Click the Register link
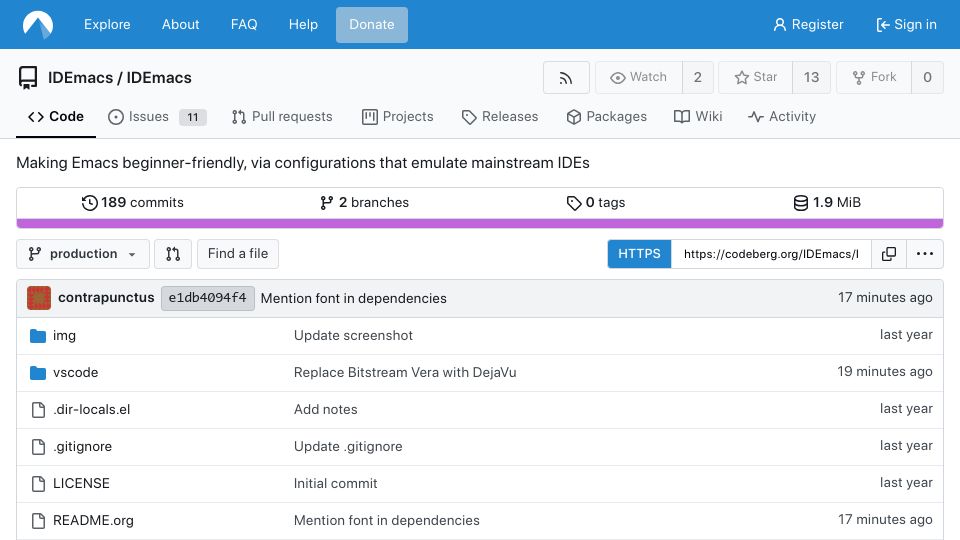 808,24
